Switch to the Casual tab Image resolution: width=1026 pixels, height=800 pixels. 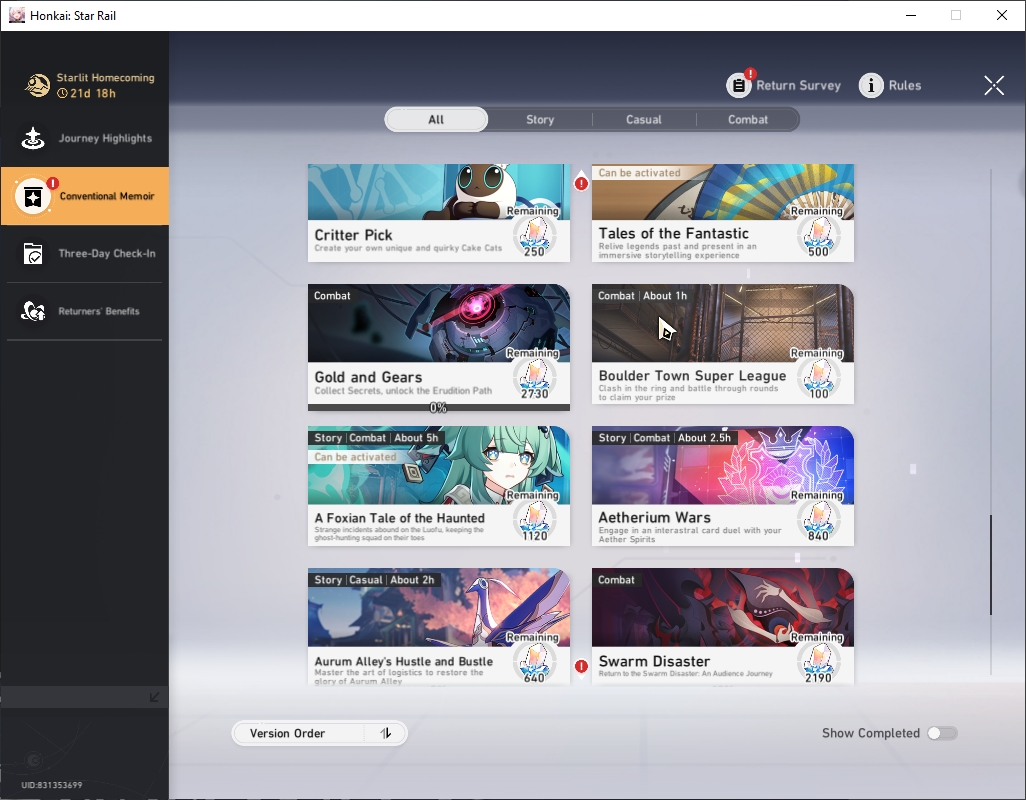643,120
